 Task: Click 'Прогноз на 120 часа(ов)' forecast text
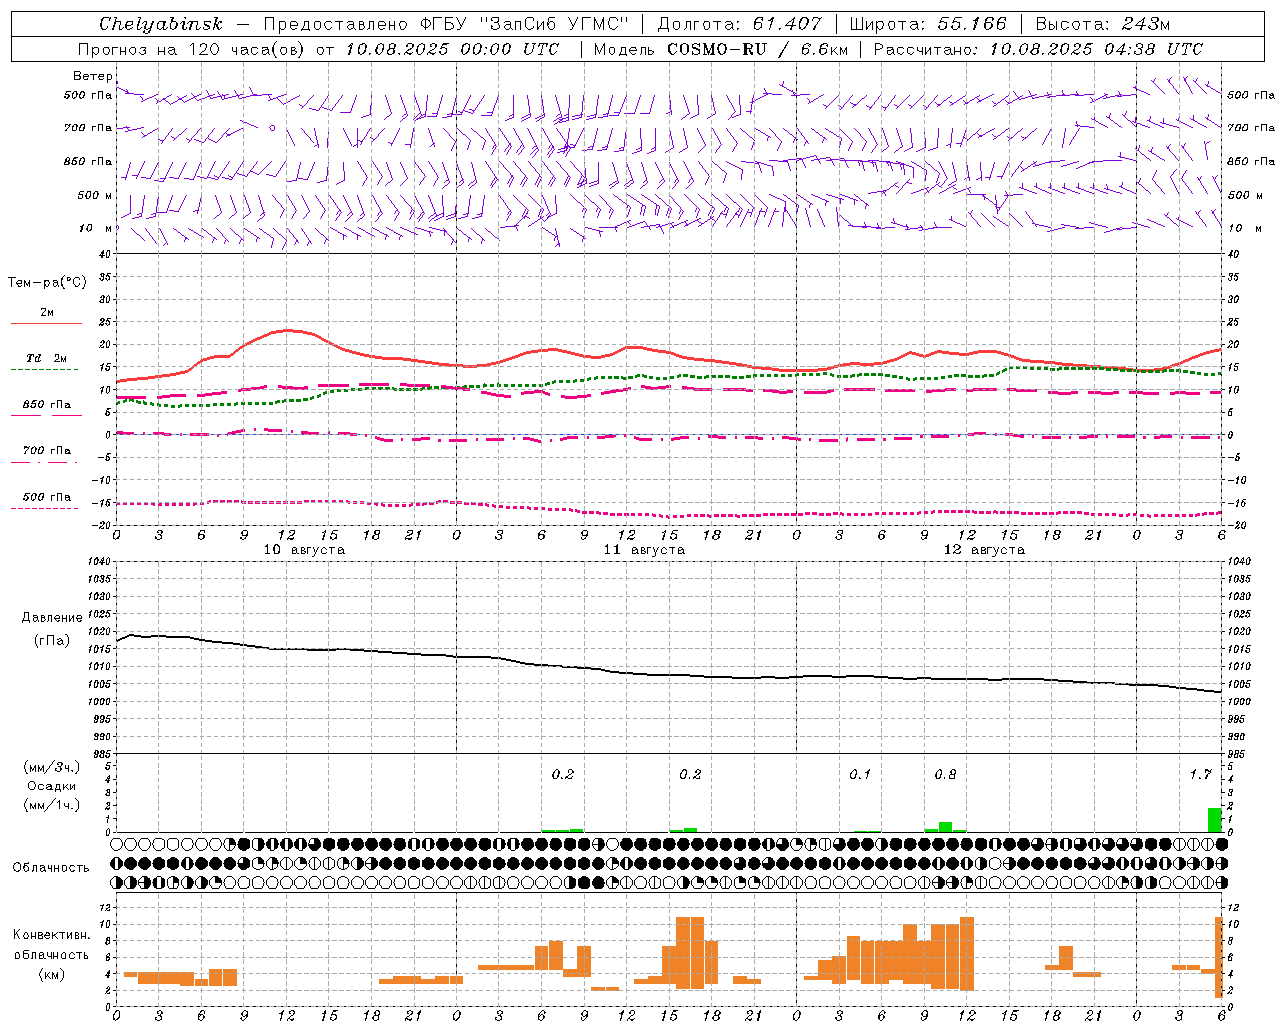(x=192, y=49)
